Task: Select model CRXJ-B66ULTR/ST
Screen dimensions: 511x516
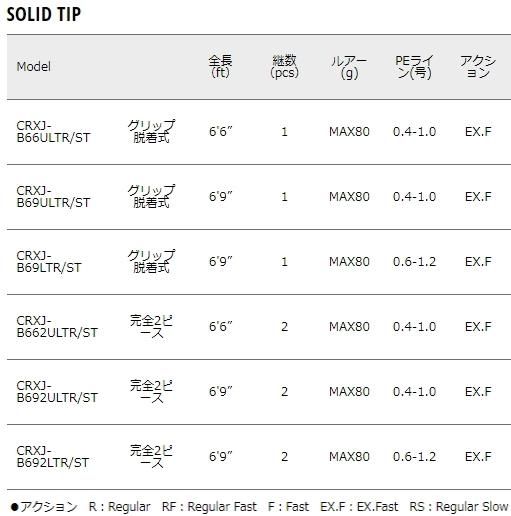Action: (53, 132)
